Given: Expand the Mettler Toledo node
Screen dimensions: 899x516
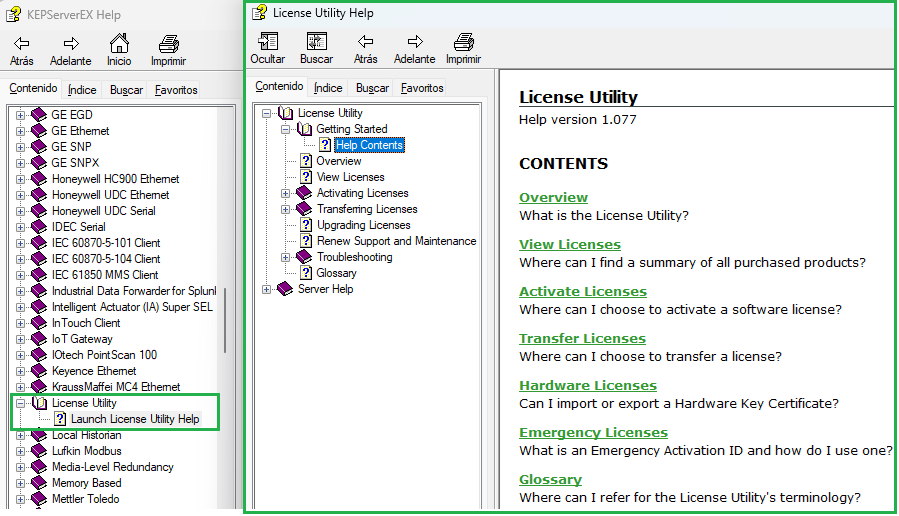Looking at the screenshot, I should coord(21,499).
